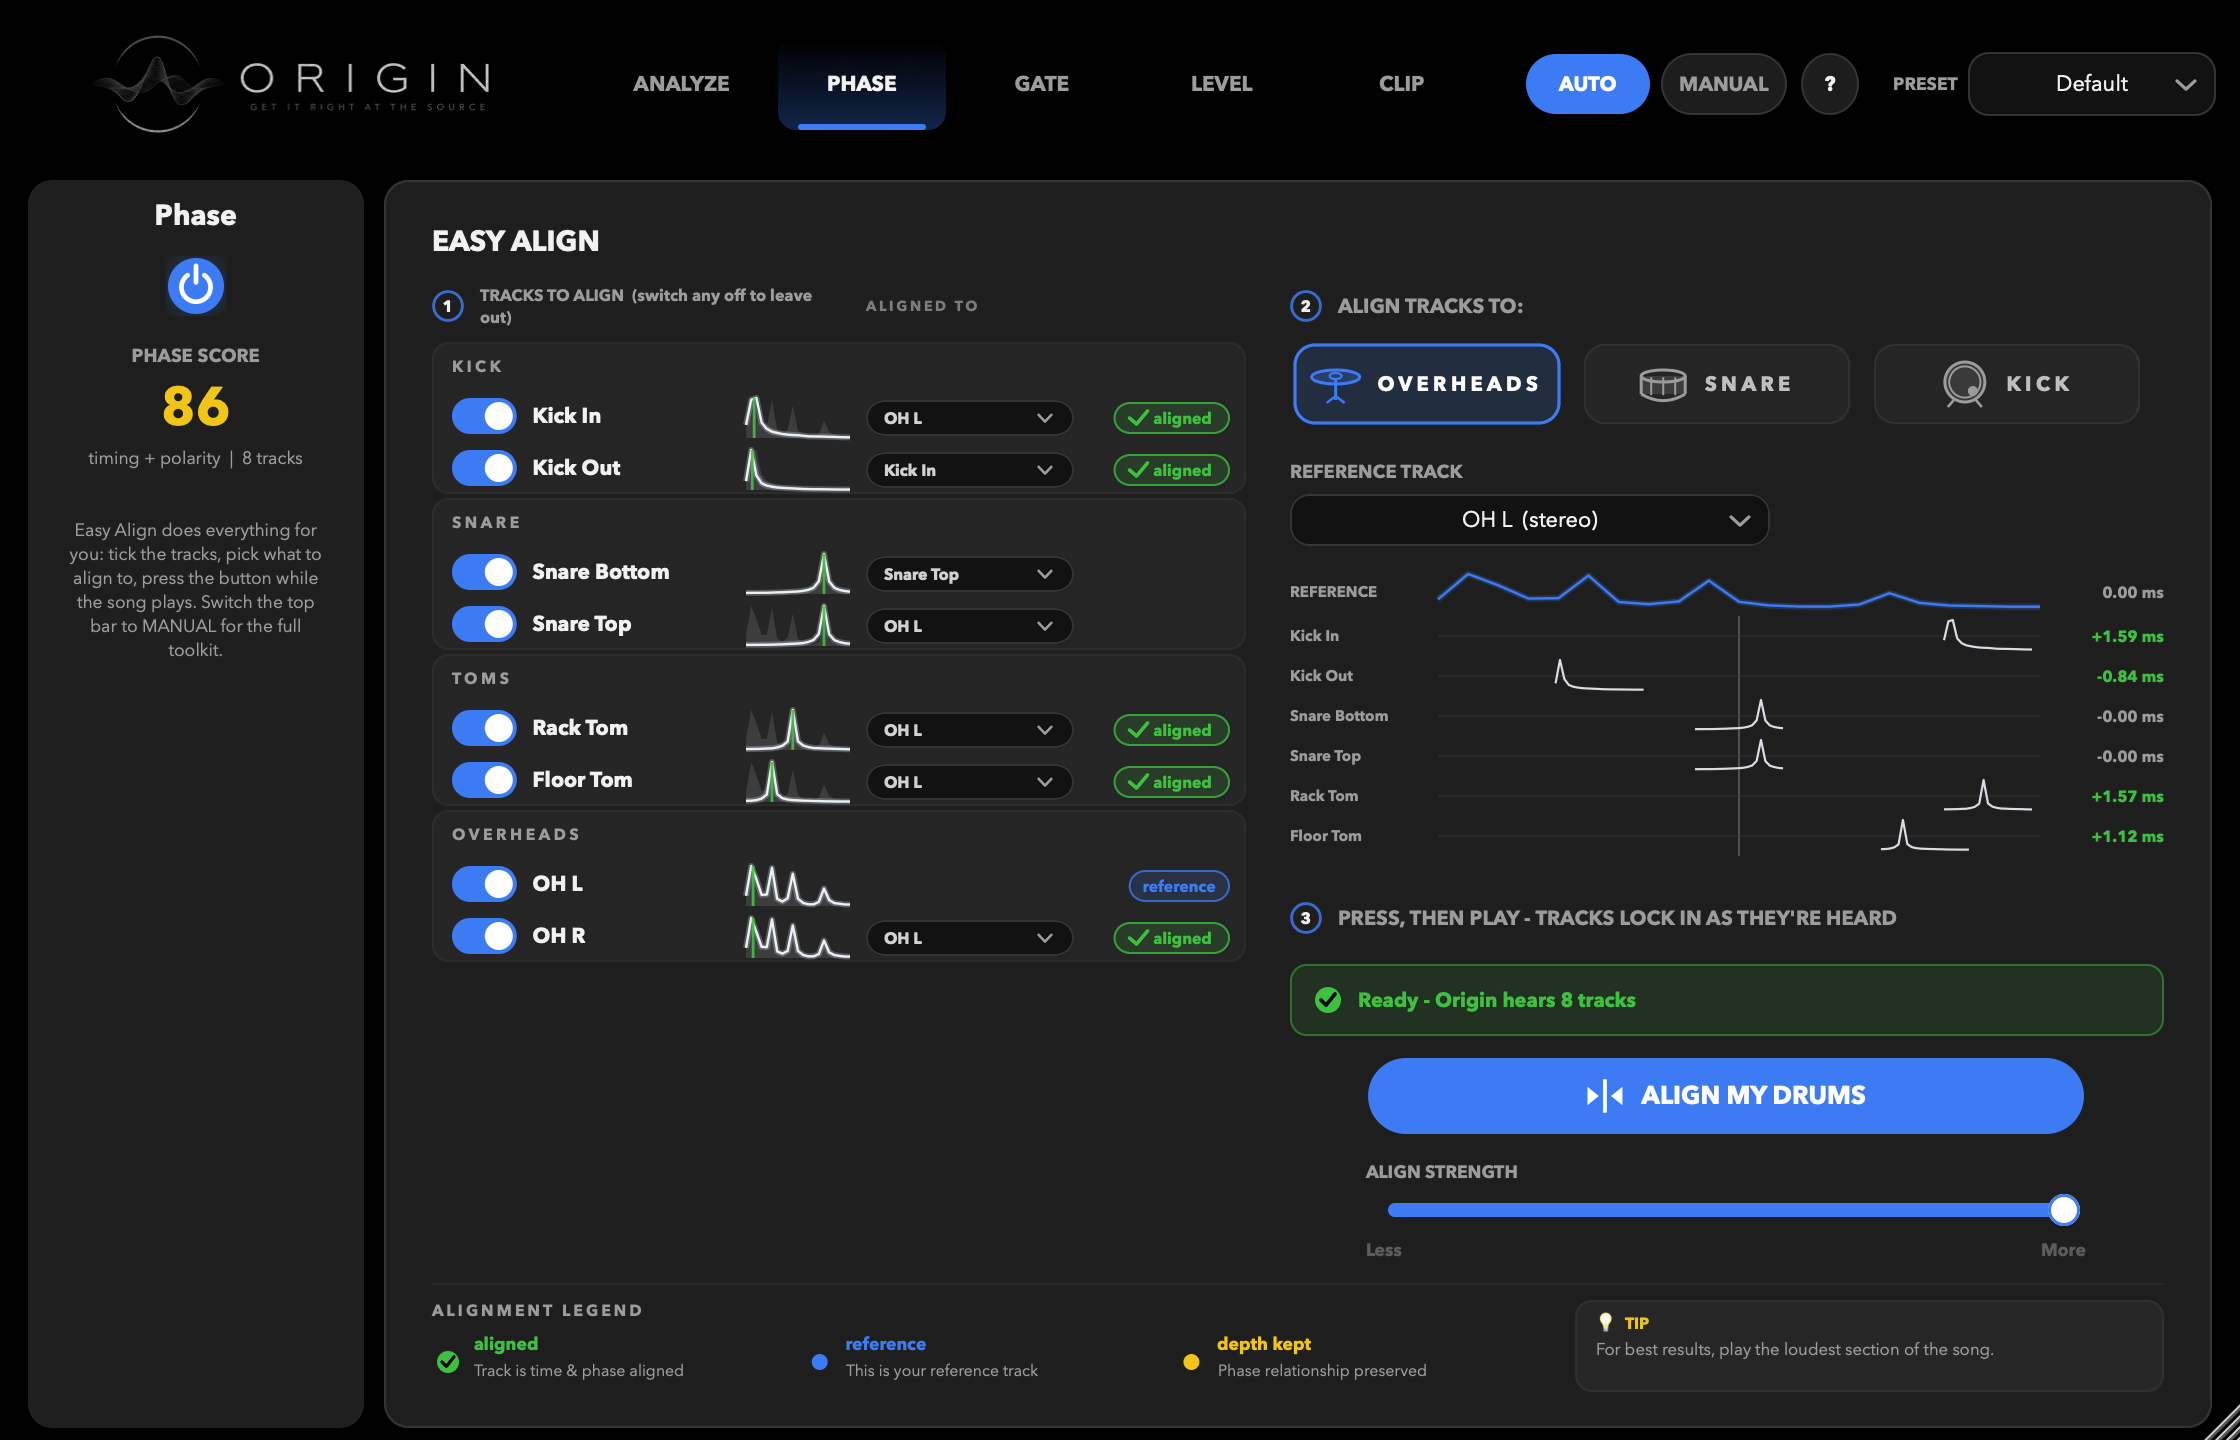Viewport: 2240px width, 1440px height.
Task: Select the PHASE tab
Action: pos(861,84)
